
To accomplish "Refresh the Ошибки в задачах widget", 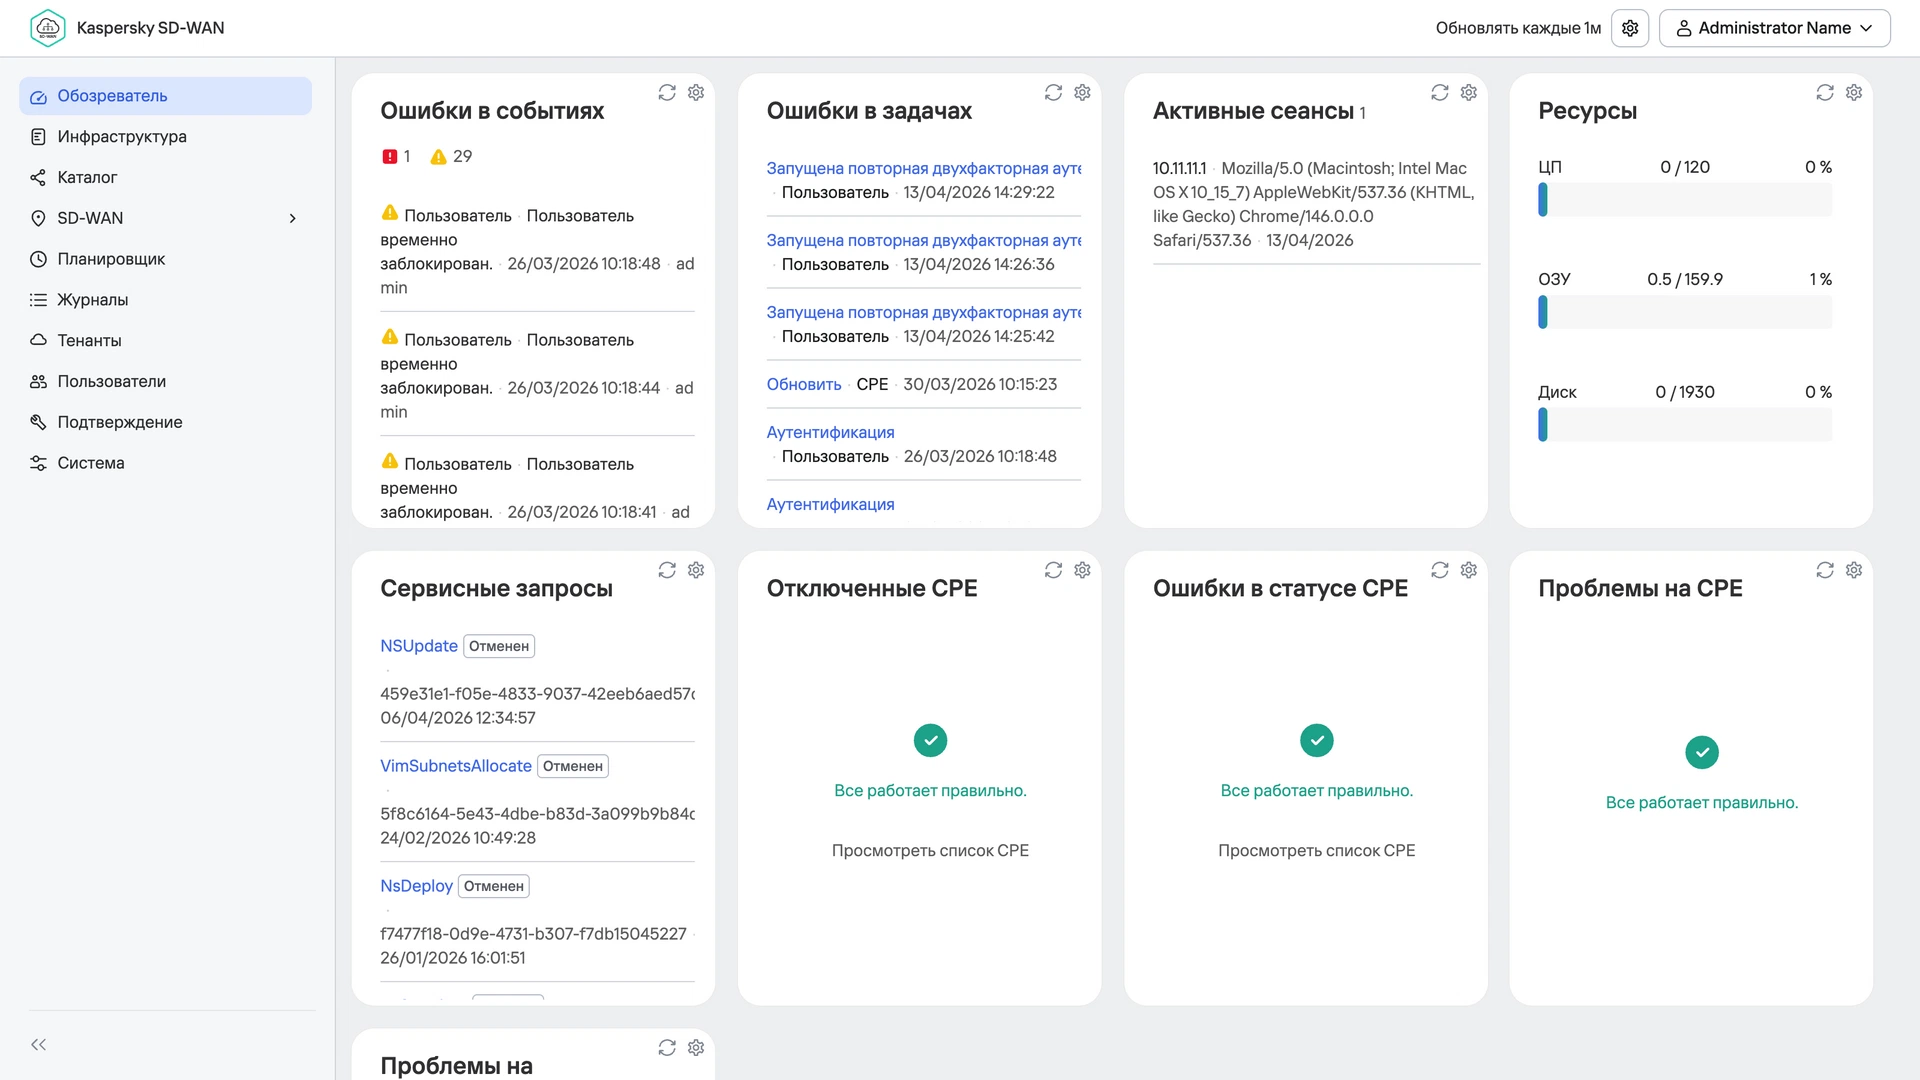I will coord(1053,92).
